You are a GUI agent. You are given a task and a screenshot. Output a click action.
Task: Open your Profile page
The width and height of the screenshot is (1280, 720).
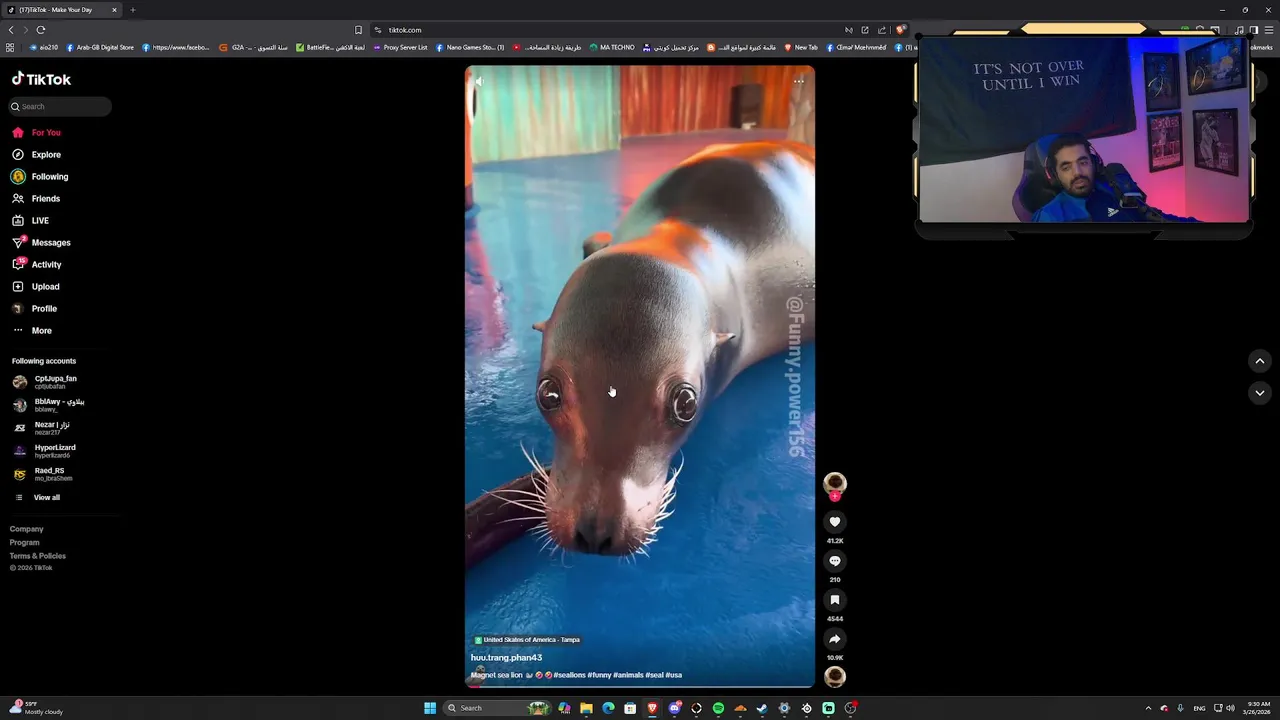(x=34, y=309)
